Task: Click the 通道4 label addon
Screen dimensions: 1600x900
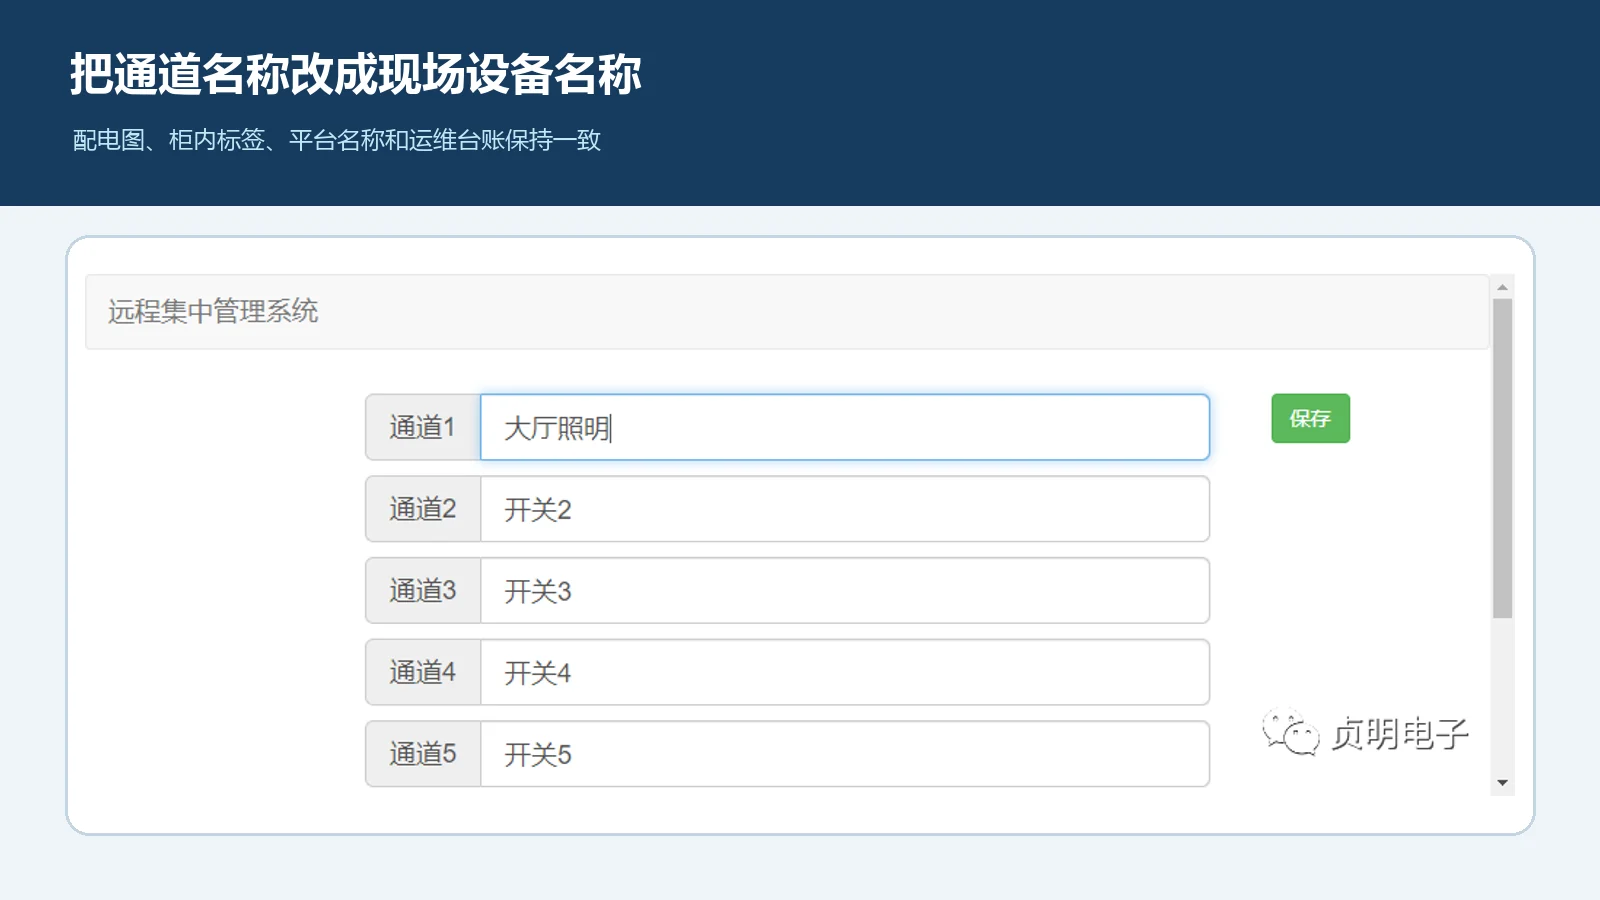Action: click(423, 672)
